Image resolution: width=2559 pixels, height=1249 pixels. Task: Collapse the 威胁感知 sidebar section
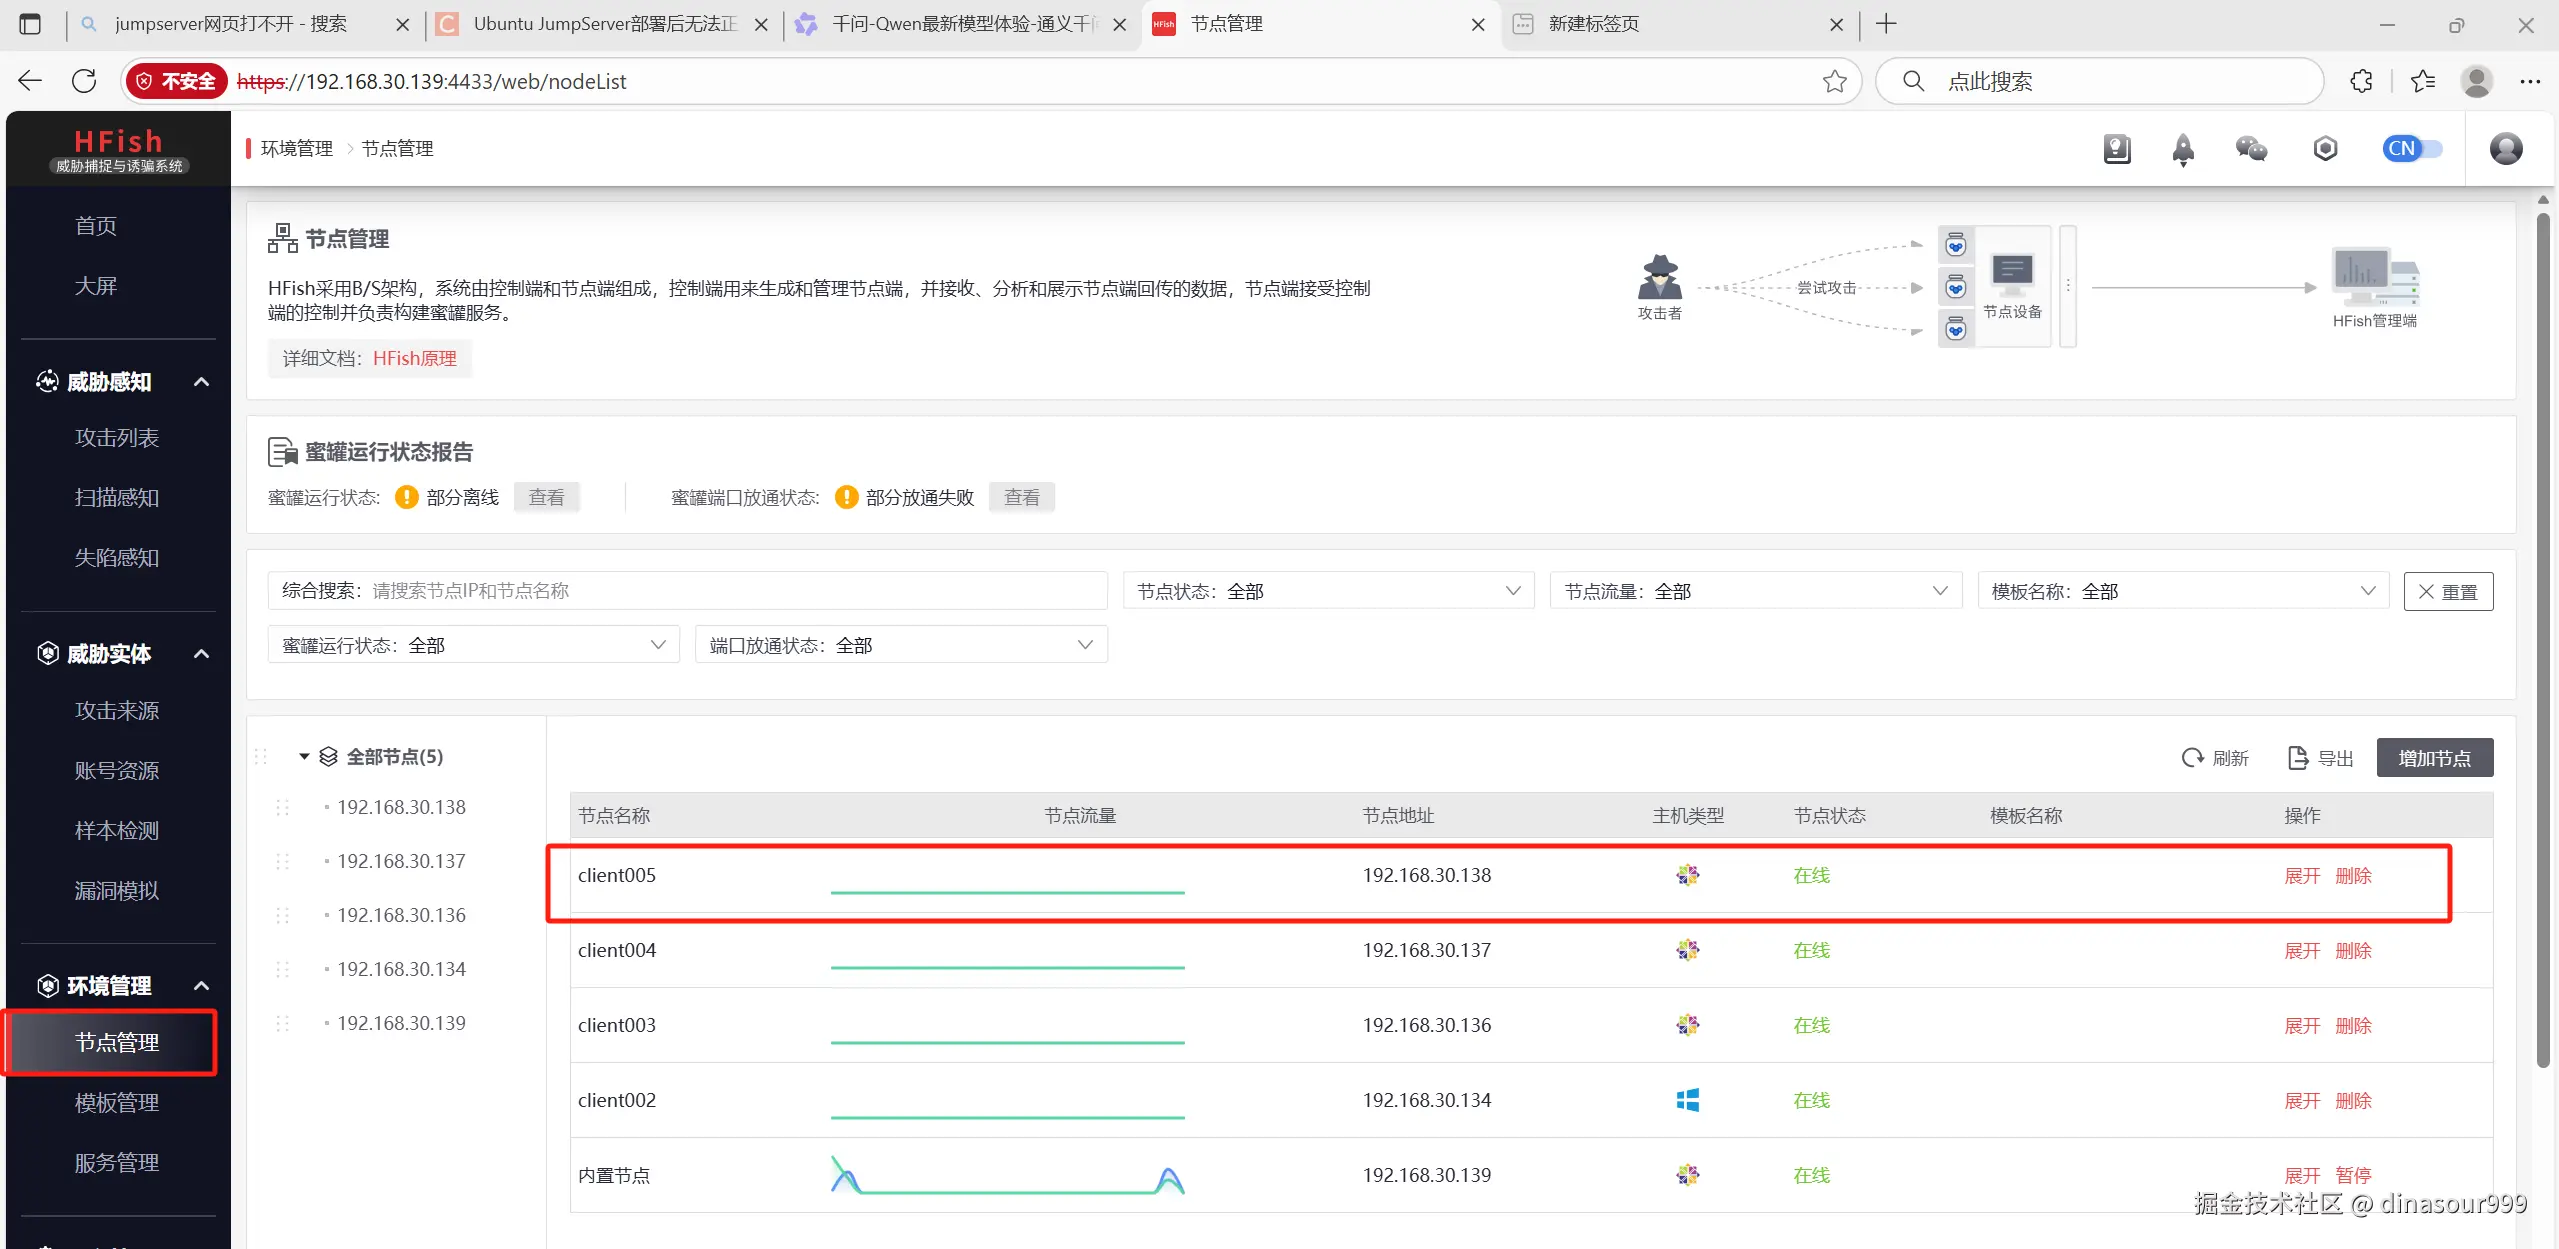(201, 382)
